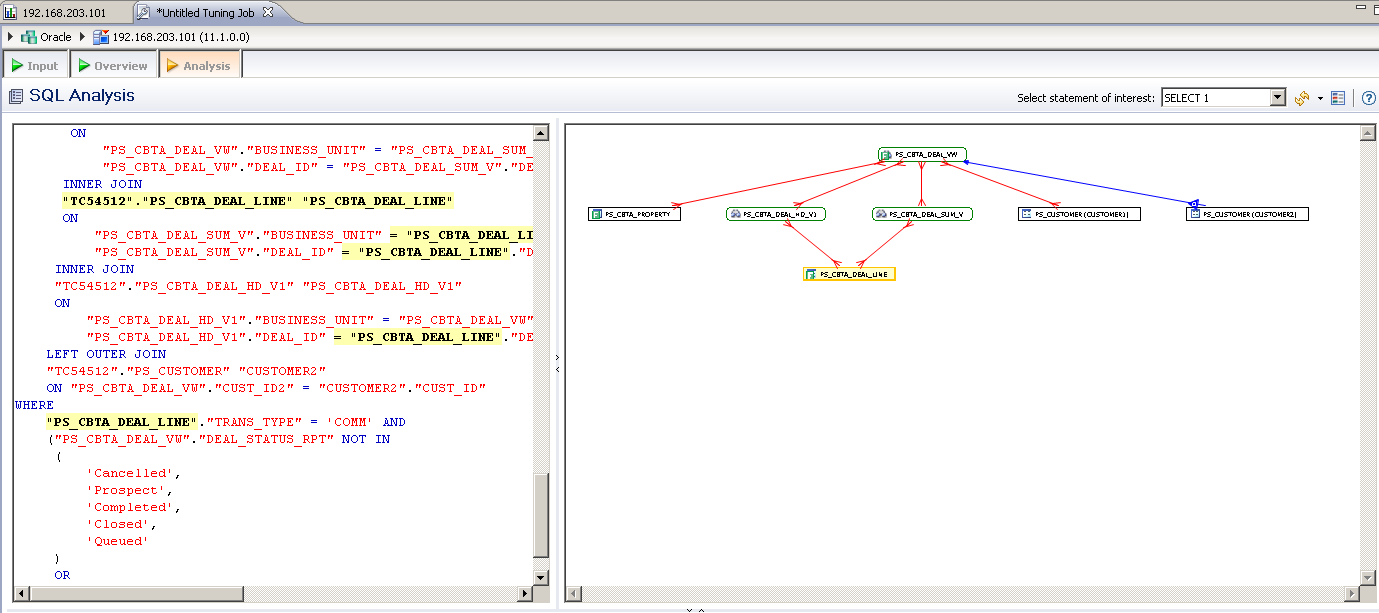
Task: Click the first INNER JOIN keyword line
Action: tap(103, 184)
